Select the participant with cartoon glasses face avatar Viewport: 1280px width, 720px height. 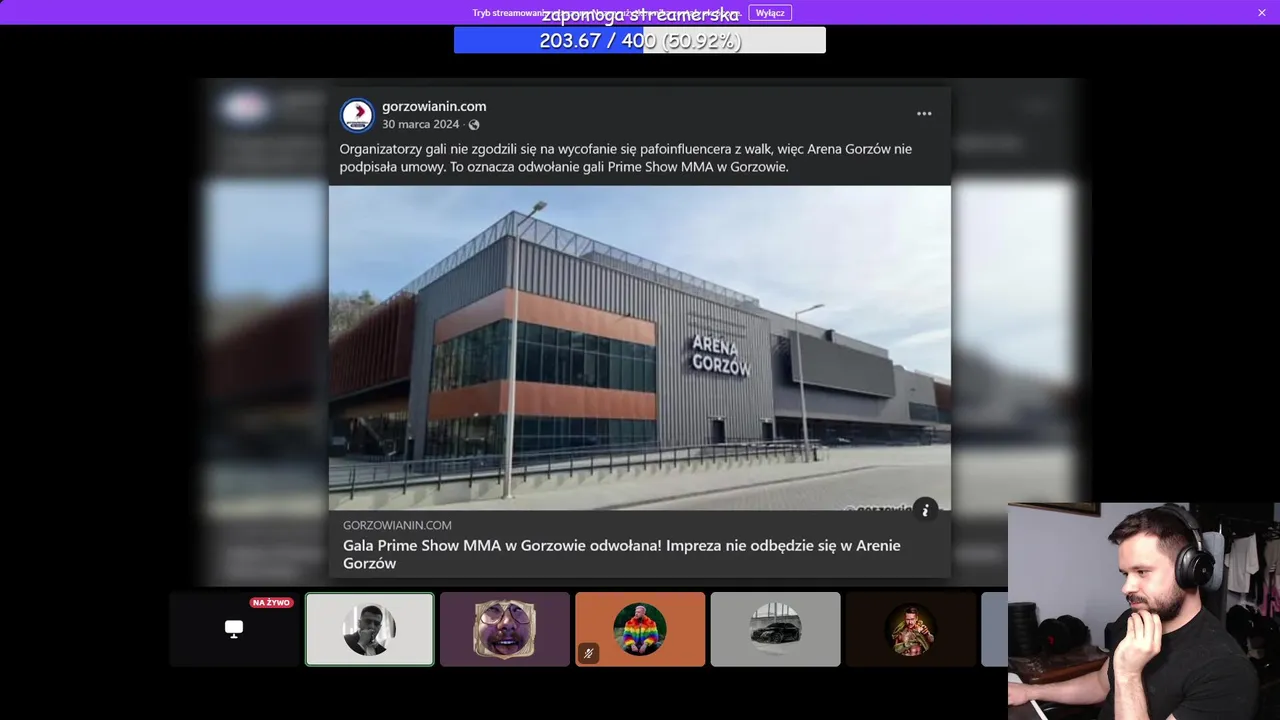click(505, 629)
